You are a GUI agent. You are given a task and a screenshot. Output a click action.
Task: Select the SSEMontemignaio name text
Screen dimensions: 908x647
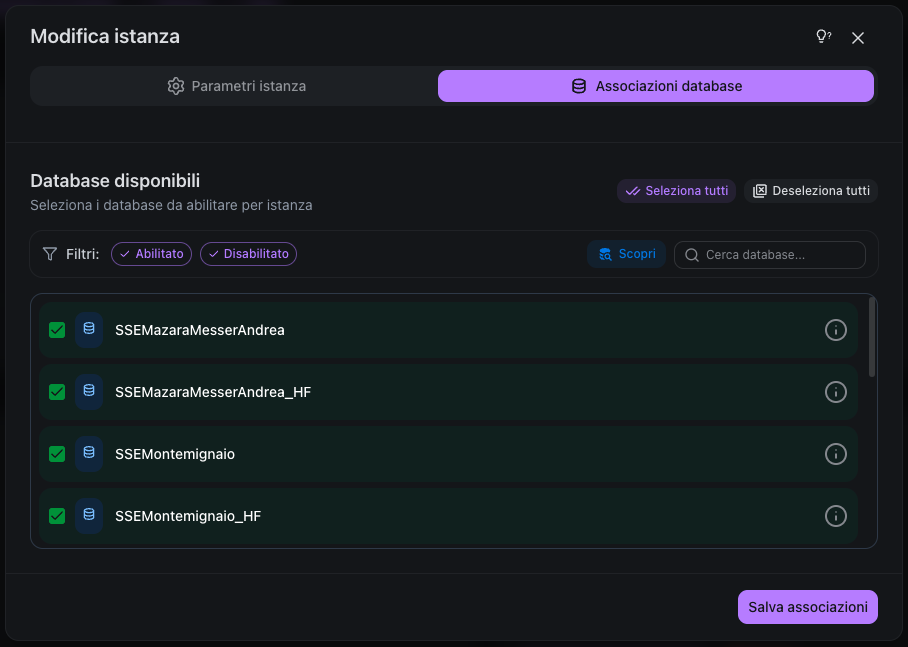coord(175,454)
